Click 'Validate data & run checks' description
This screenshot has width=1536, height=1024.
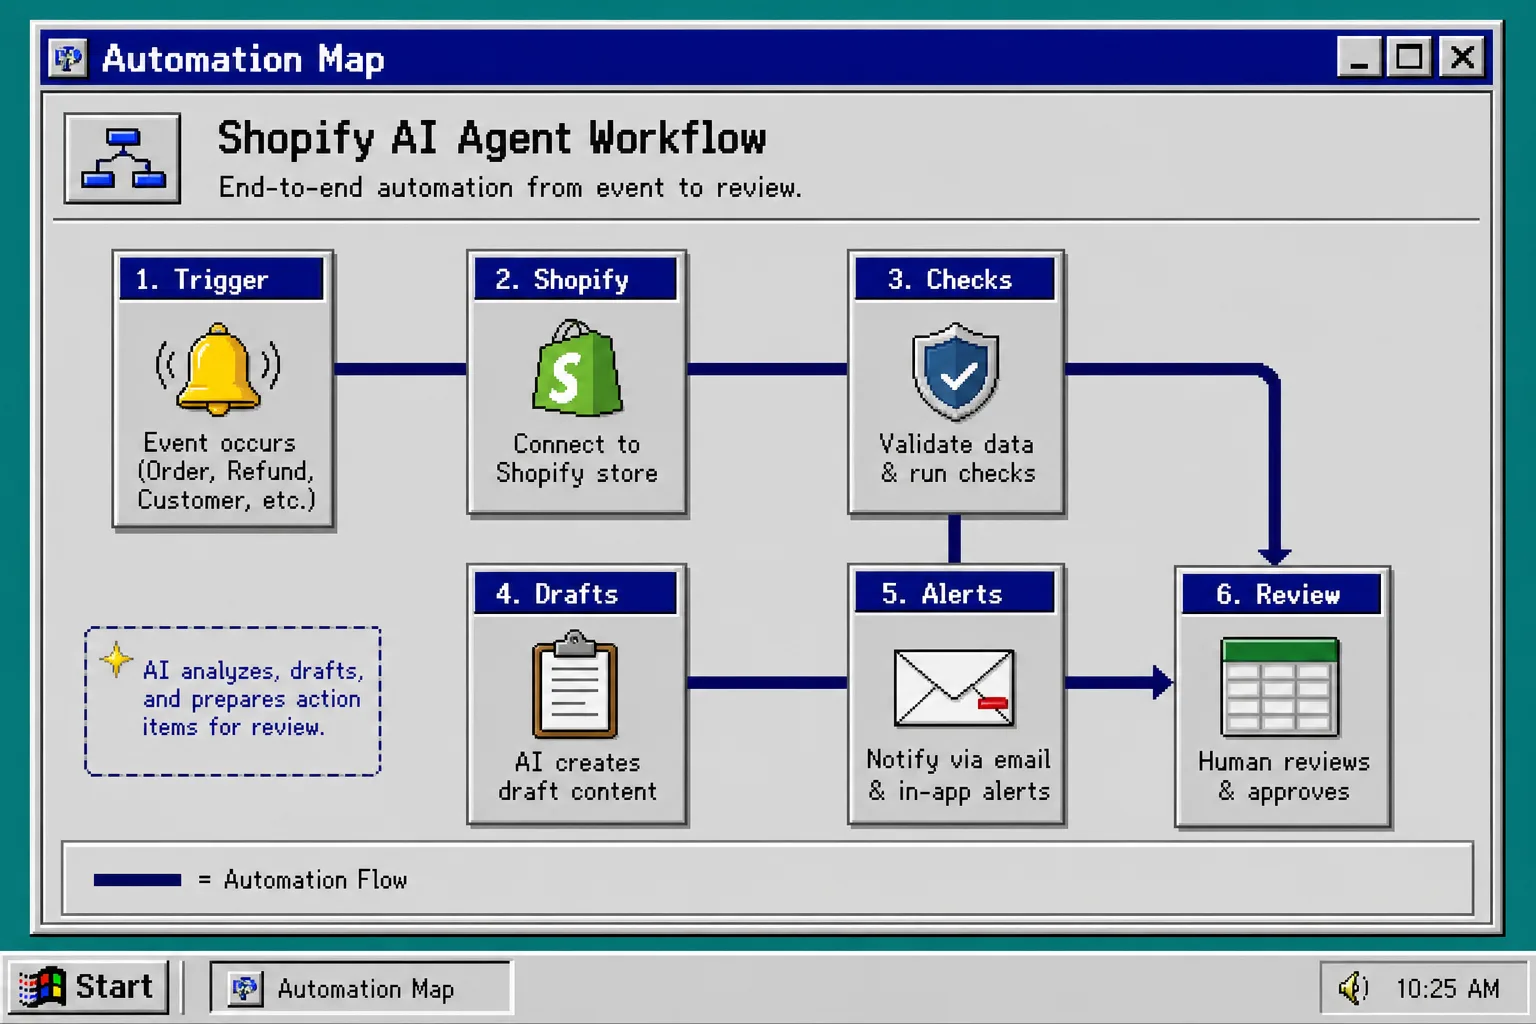[x=957, y=458]
